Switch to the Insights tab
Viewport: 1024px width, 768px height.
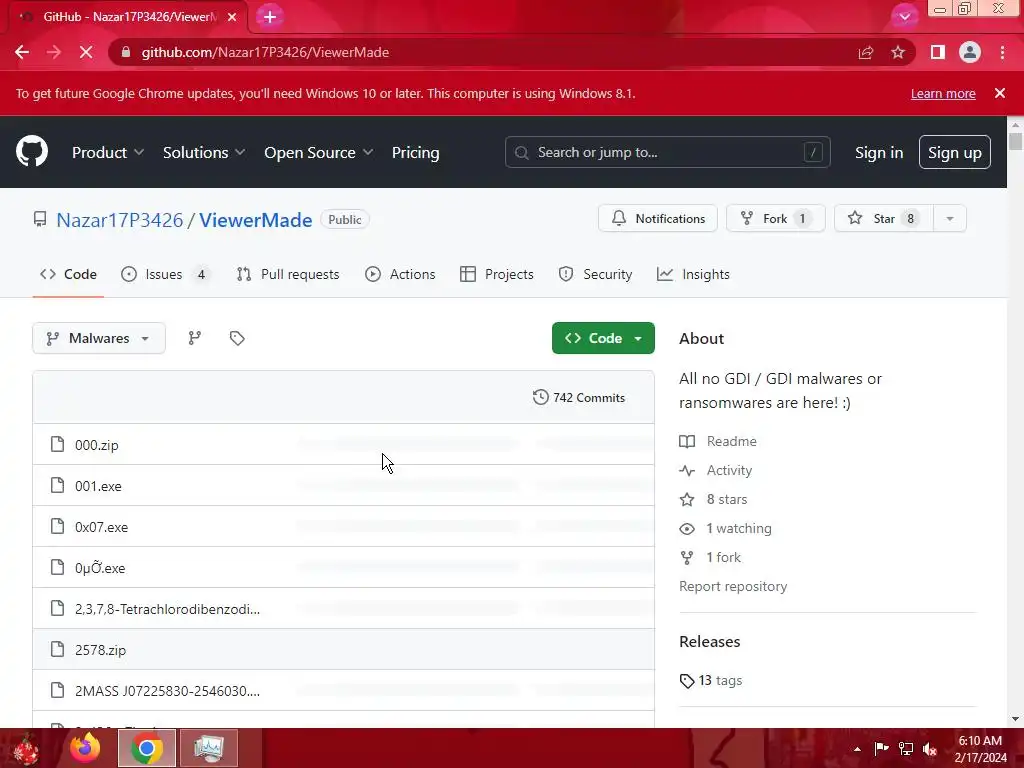[x=694, y=274]
